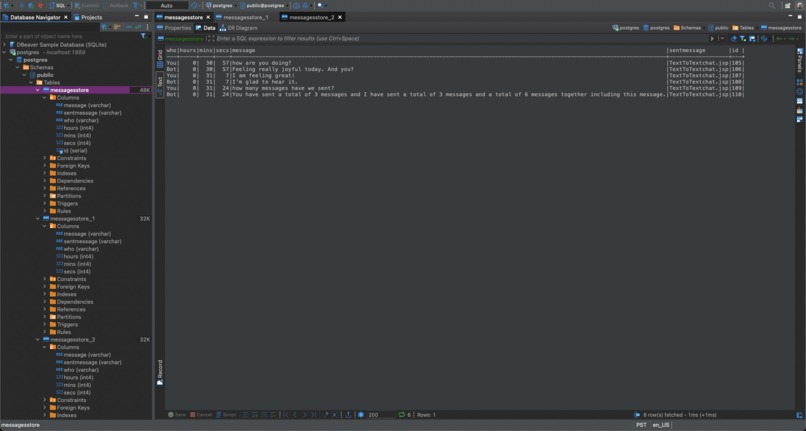Click Schemas in the breadcrumb path

pyautogui.click(x=687, y=28)
